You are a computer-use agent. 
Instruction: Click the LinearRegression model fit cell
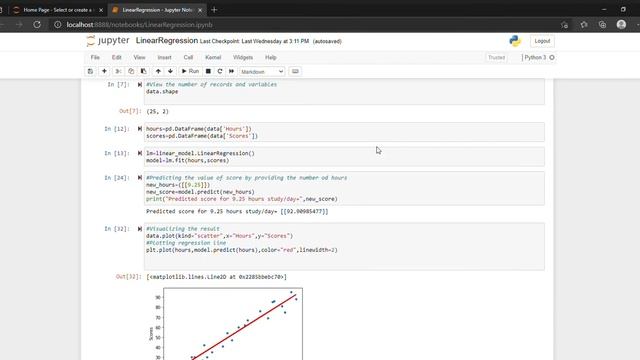click(344, 157)
